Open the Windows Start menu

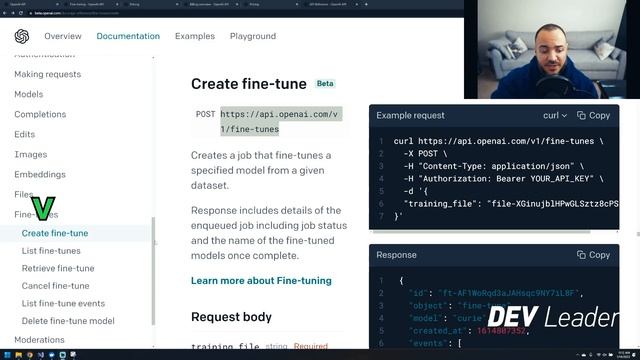tap(7, 355)
